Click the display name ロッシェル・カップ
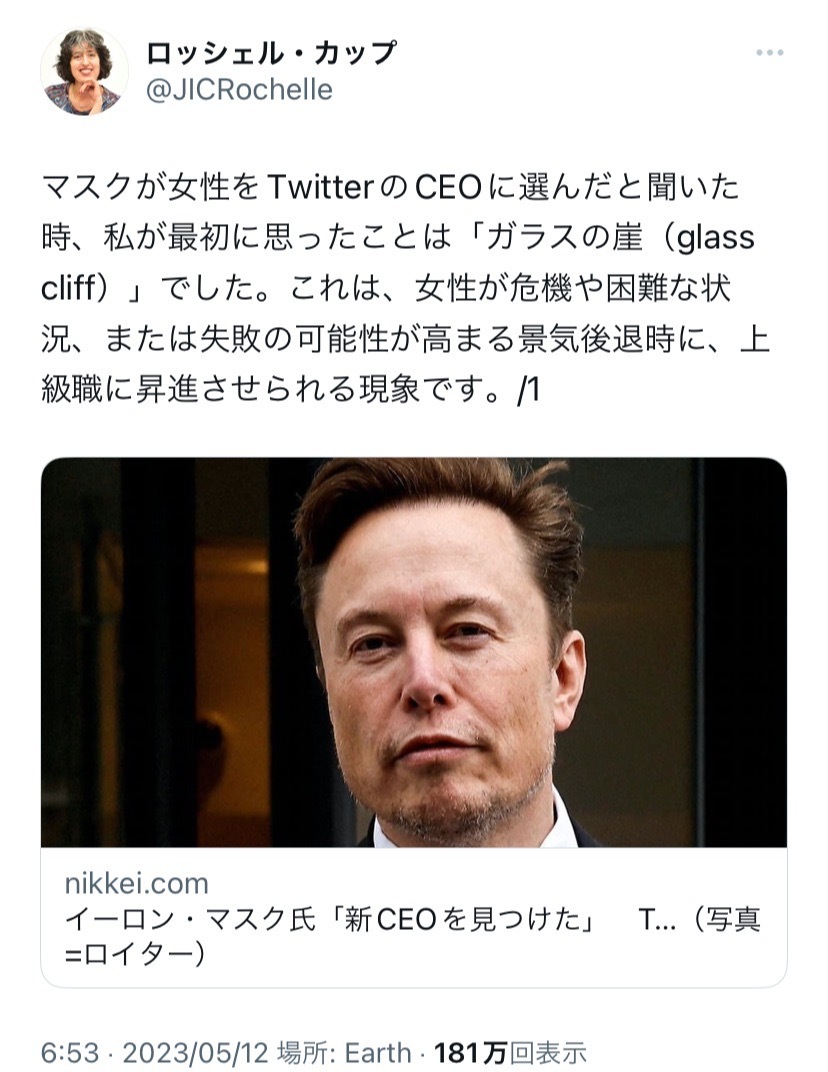The height and width of the screenshot is (1072, 828). coord(270,52)
